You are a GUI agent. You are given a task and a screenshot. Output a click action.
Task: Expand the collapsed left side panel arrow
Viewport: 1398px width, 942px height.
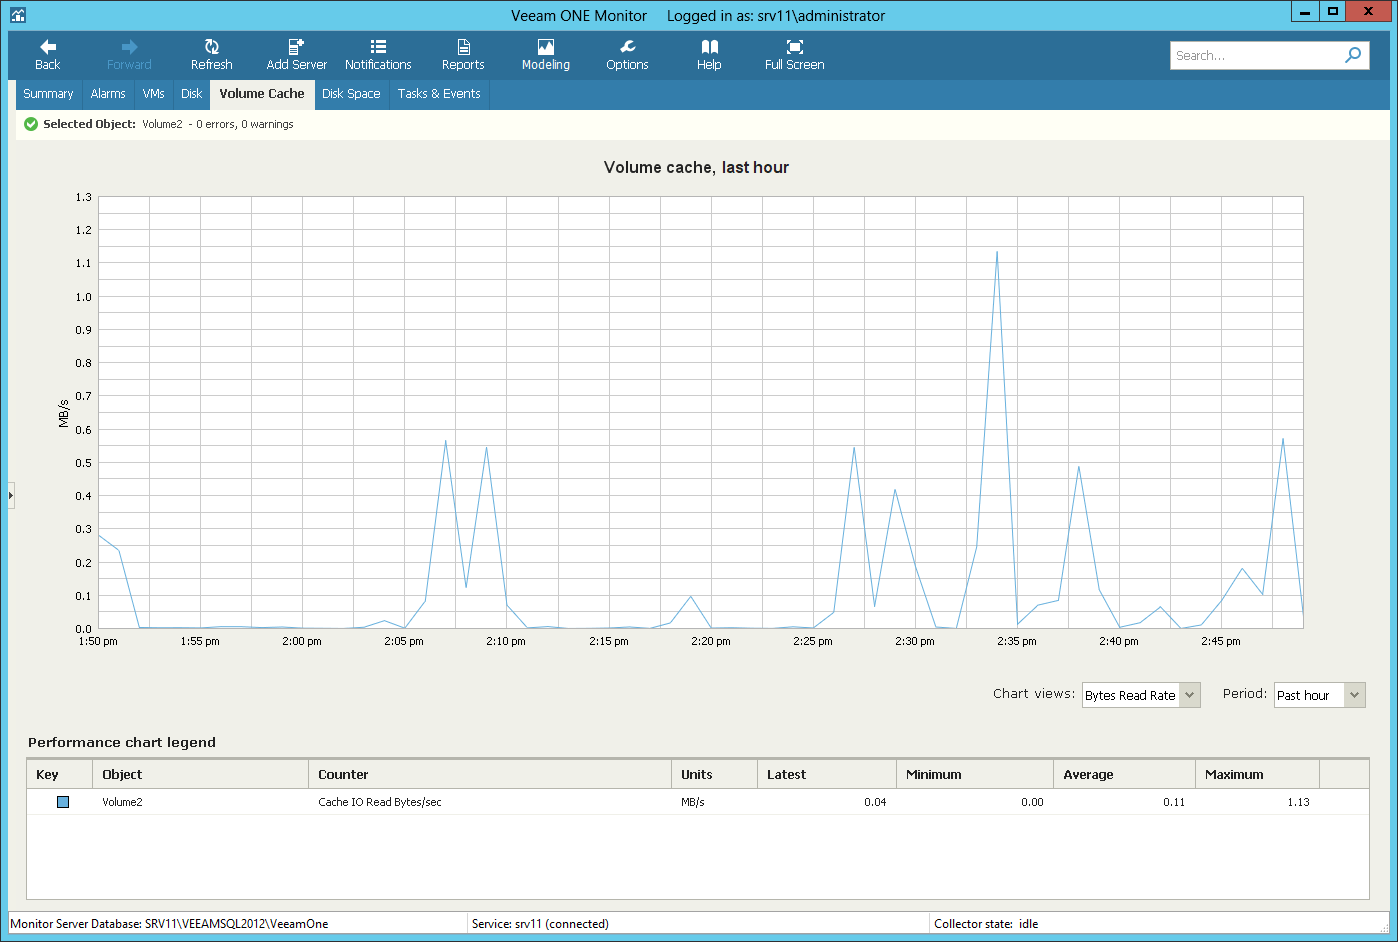11,495
